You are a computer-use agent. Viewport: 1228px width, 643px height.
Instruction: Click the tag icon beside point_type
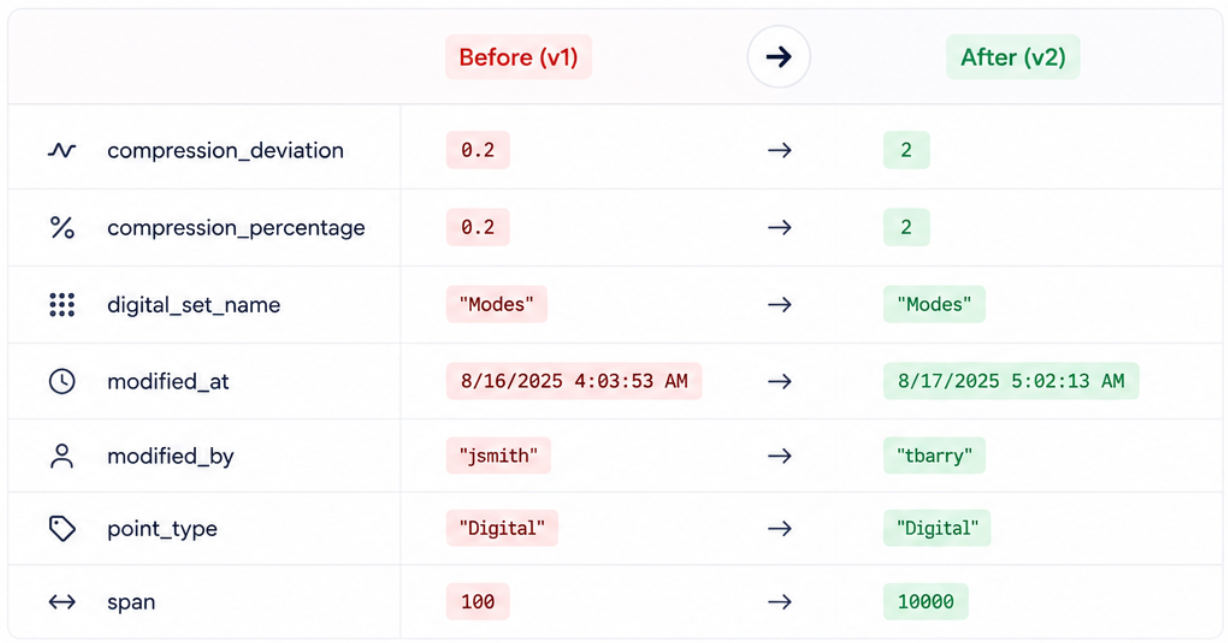(62, 529)
